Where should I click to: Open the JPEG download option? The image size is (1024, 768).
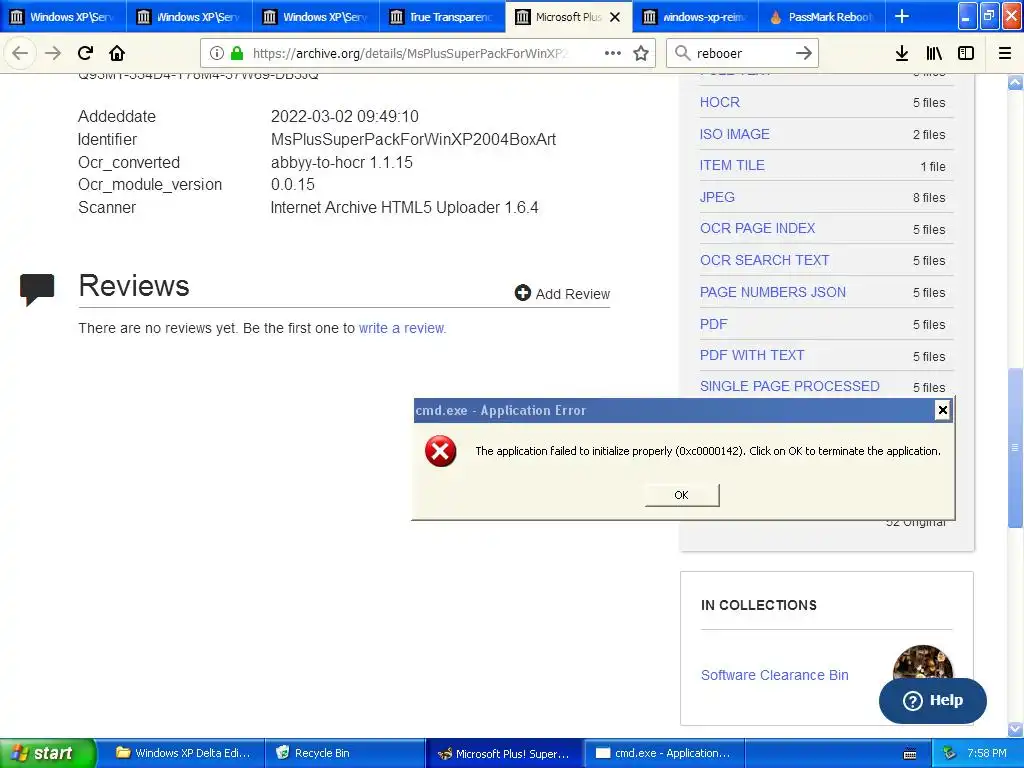[717, 197]
